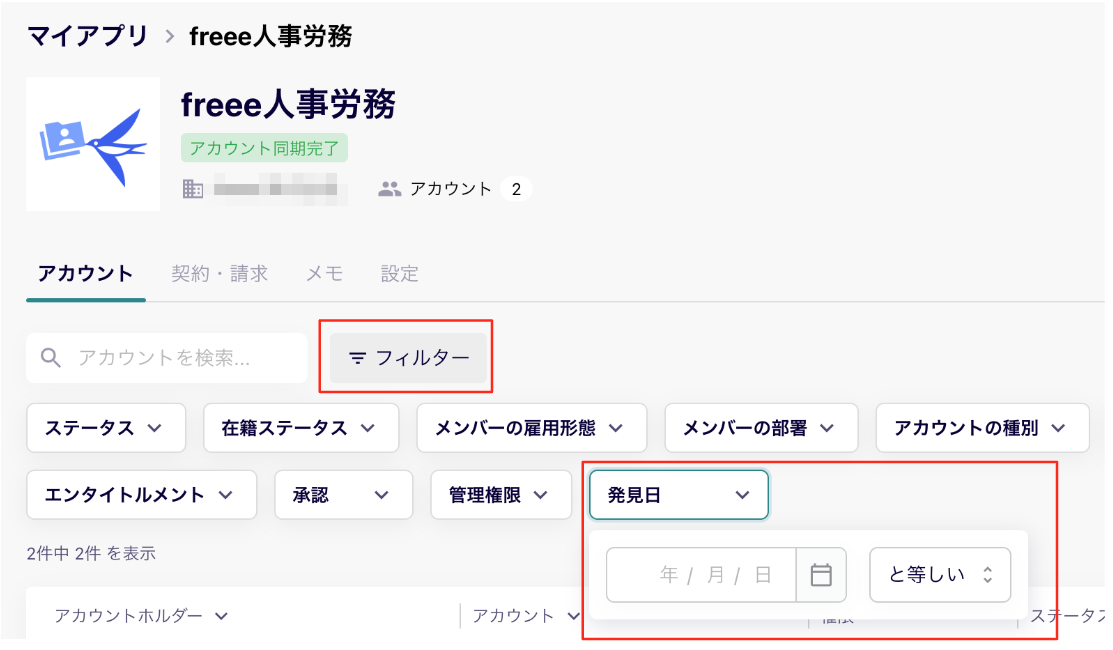Go to マイアプリ breadcrumb link
Screen dimensions: 1113x650
87,35
